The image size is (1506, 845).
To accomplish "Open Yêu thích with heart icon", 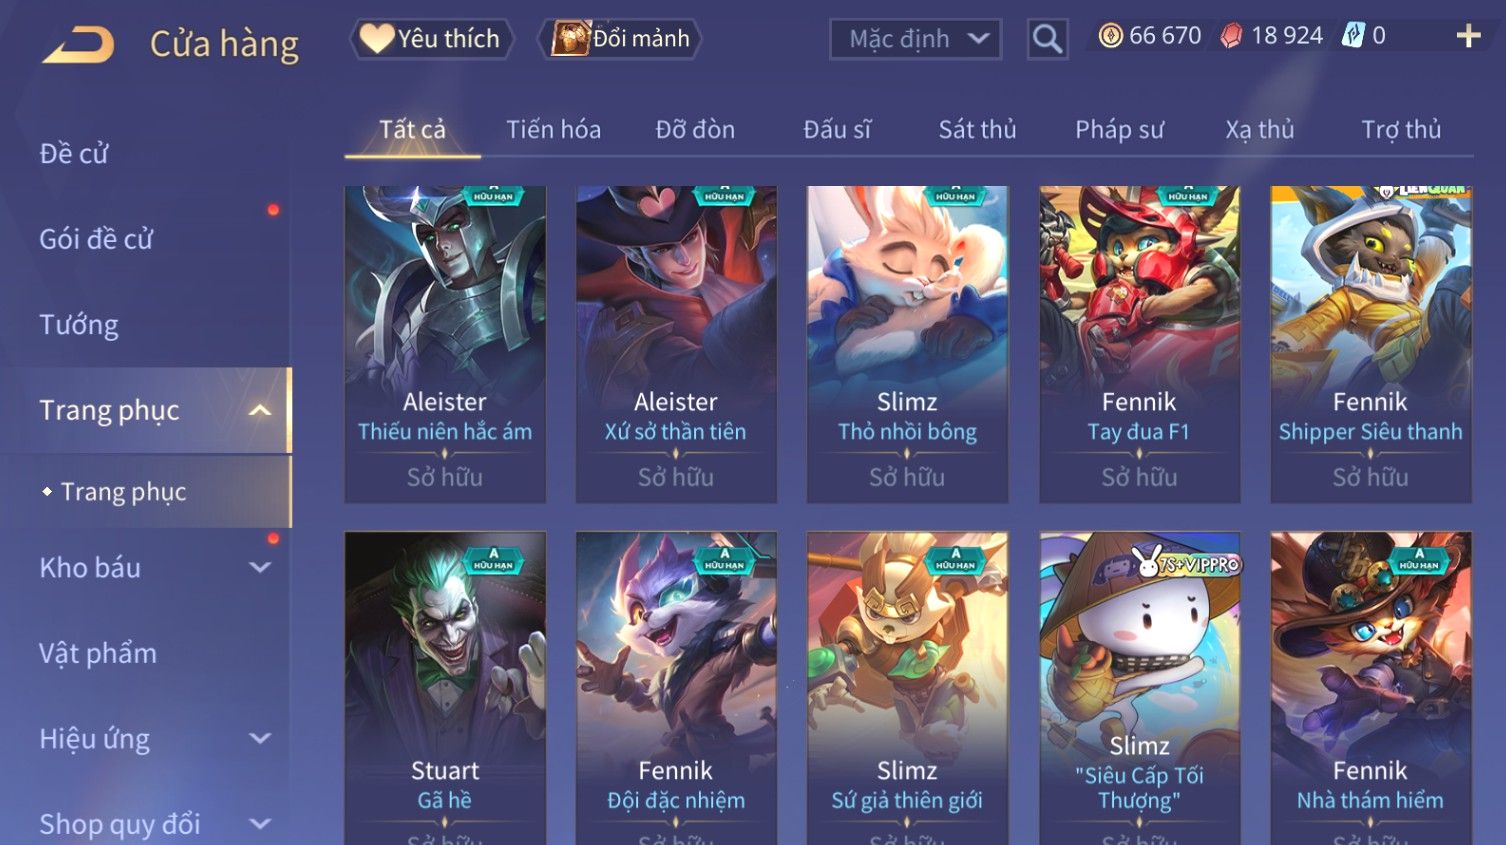I will 431,39.
